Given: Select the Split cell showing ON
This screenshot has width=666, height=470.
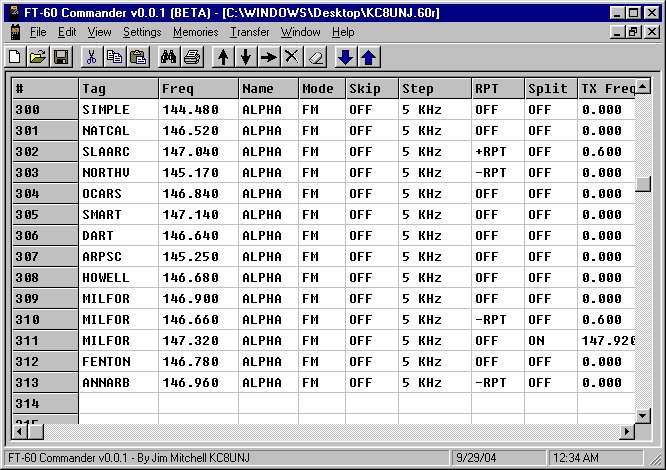Looking at the screenshot, I should point(551,341).
